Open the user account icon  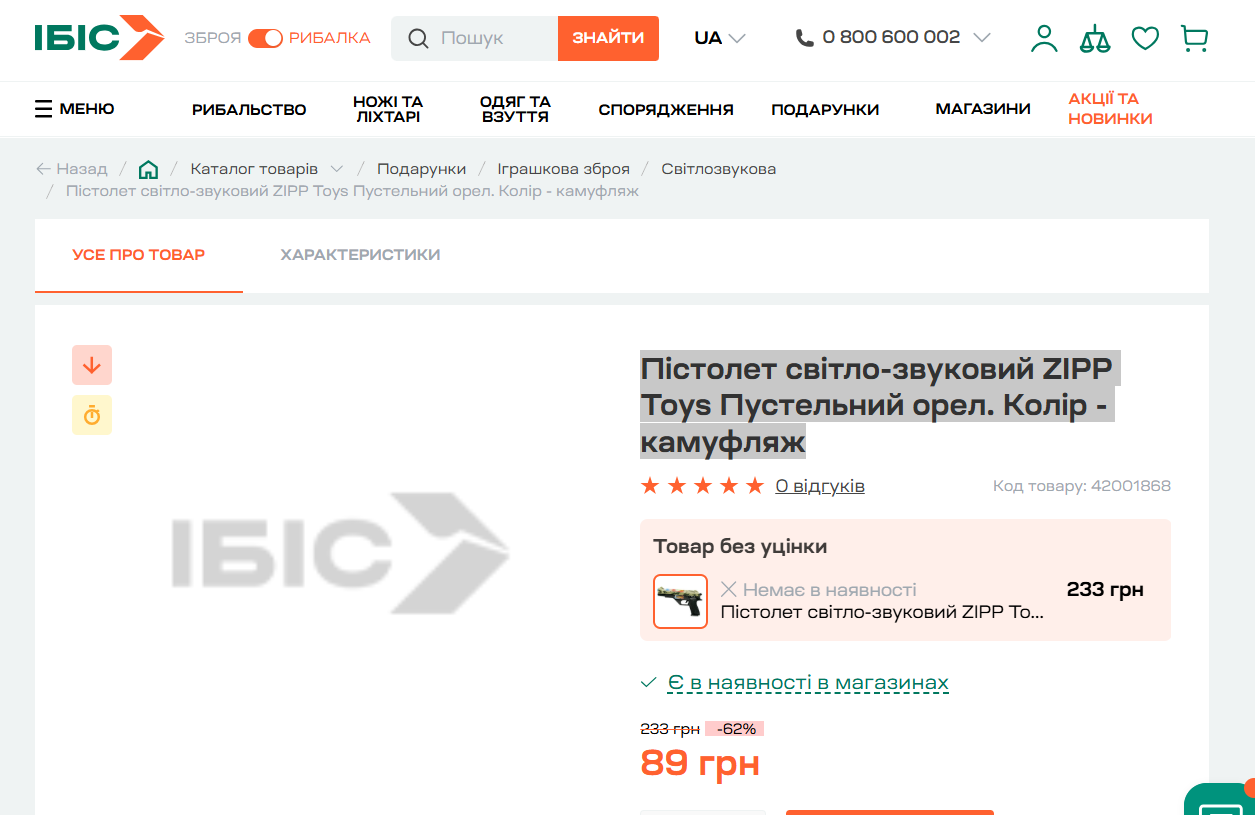pos(1044,38)
